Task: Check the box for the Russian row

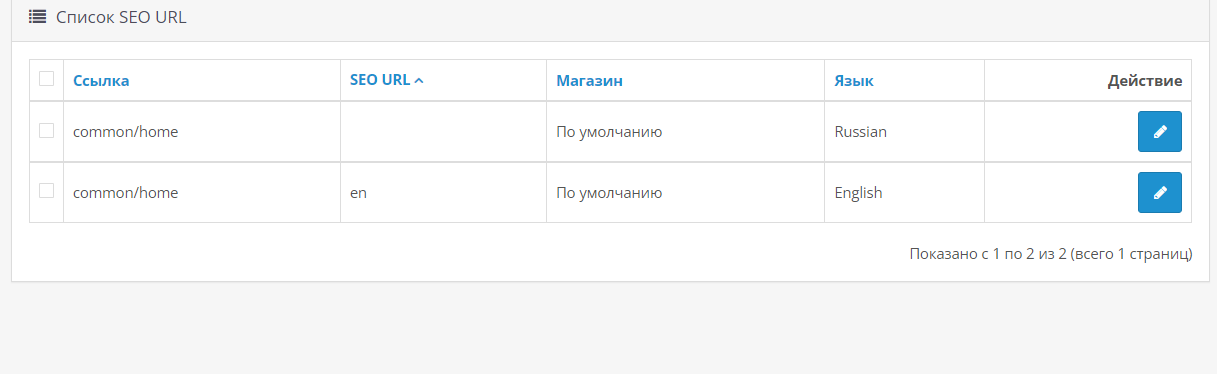Action: pos(46,130)
